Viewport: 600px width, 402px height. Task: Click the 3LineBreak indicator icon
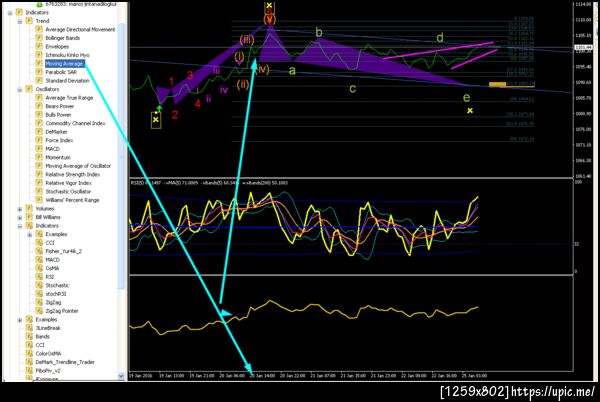click(x=29, y=328)
